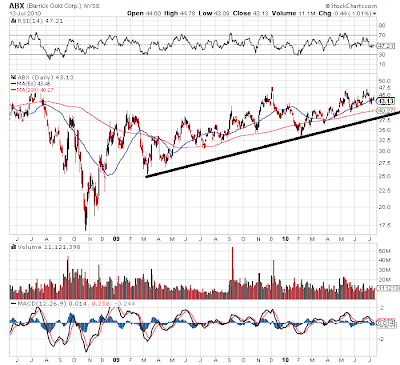Click the 20.0 price axis label
The height and width of the screenshot is (365, 400).
pyautogui.click(x=385, y=207)
